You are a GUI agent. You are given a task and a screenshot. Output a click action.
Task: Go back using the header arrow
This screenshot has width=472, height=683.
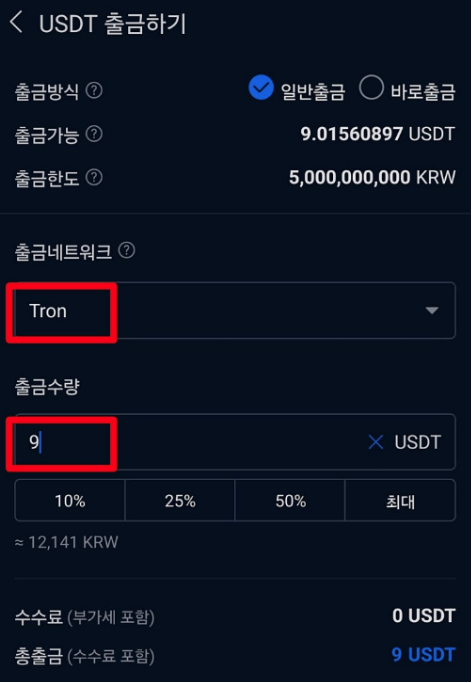pos(16,22)
